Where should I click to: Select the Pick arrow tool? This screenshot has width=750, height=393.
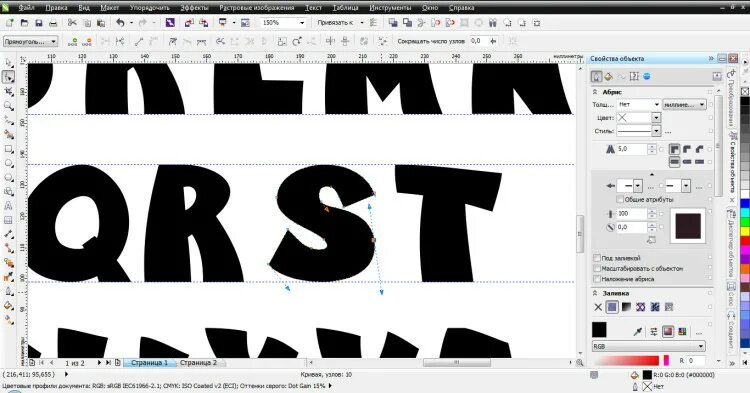point(9,63)
